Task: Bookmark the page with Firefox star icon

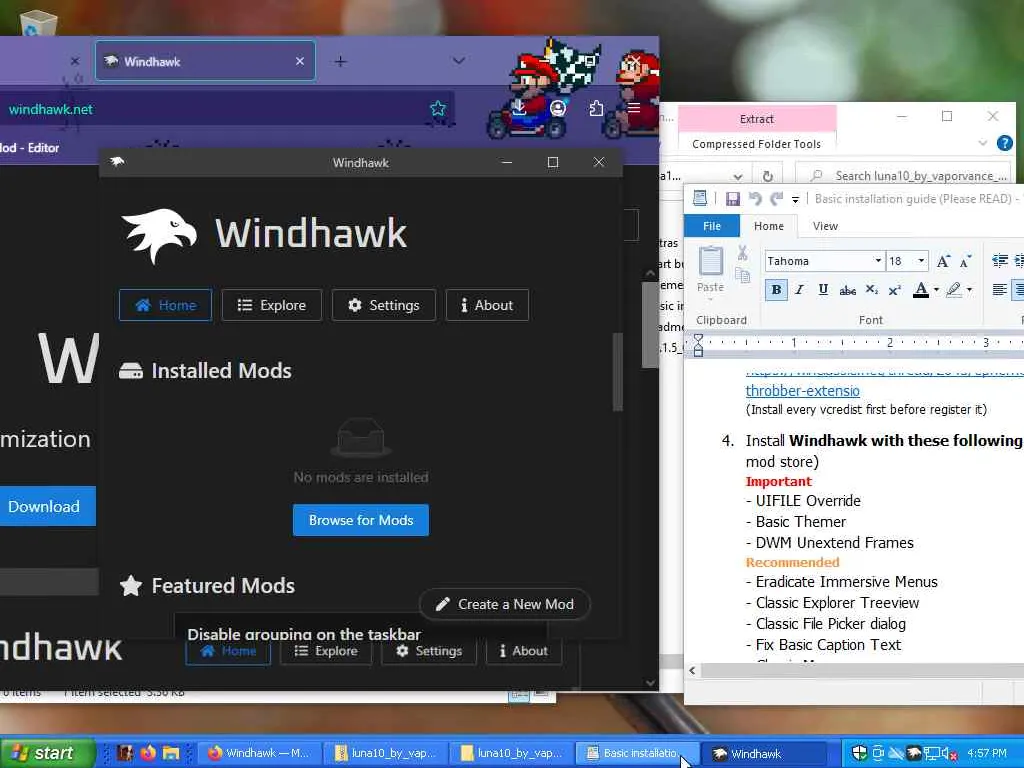Action: click(x=438, y=108)
